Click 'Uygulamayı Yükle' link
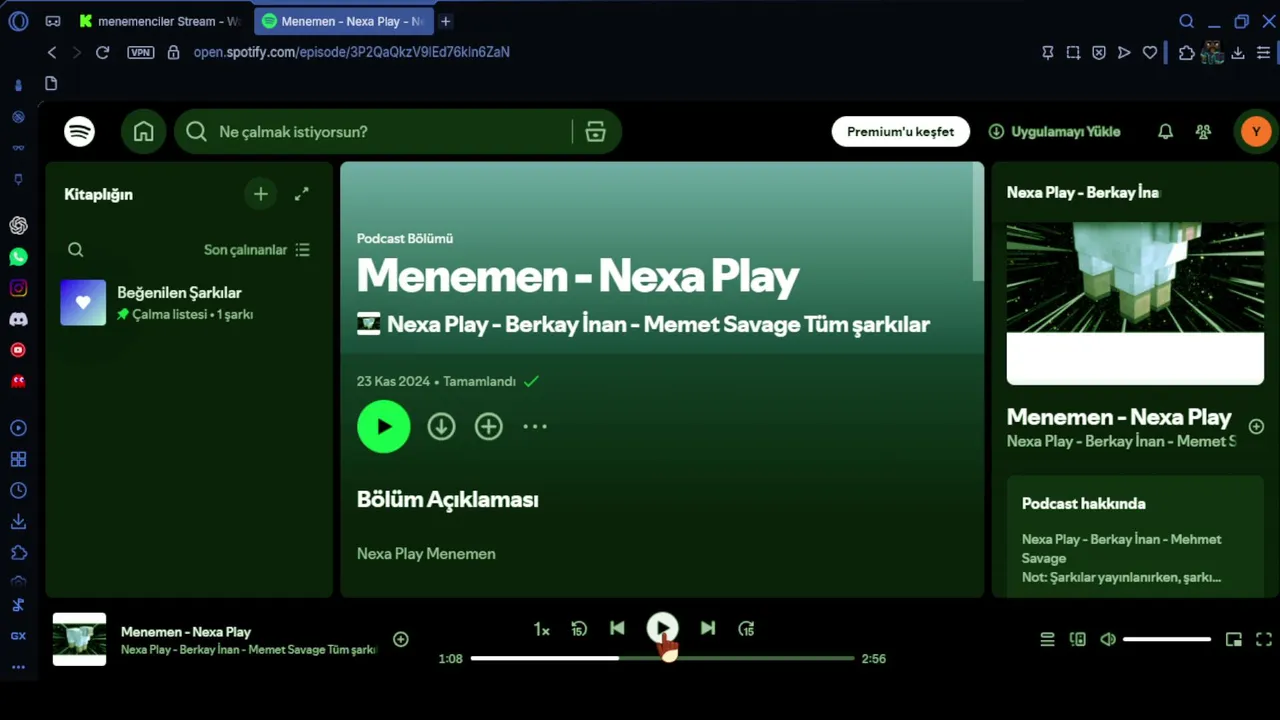The image size is (1280, 720). 1054,131
